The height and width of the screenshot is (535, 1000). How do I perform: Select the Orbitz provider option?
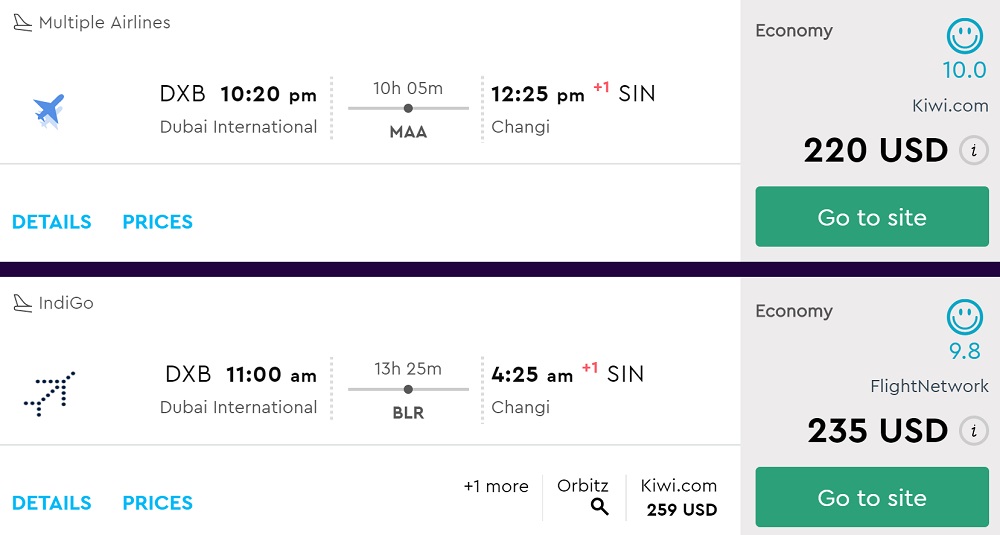[583, 487]
